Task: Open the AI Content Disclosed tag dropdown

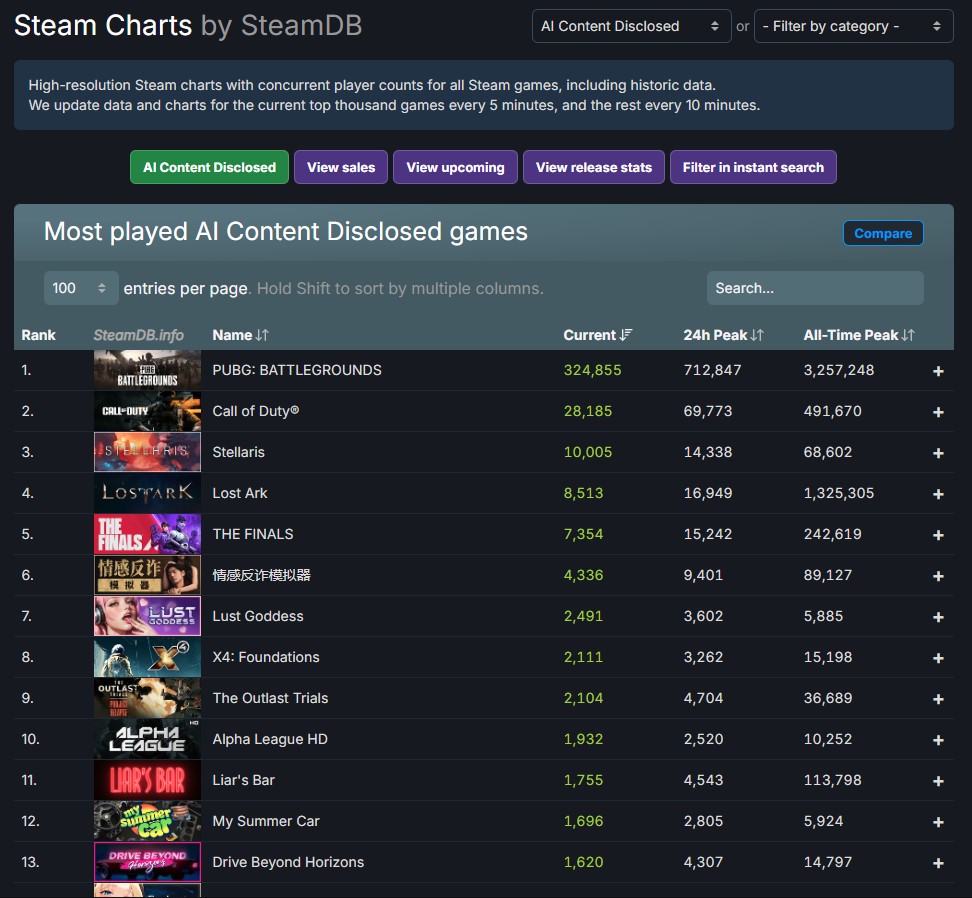Action: pos(631,26)
